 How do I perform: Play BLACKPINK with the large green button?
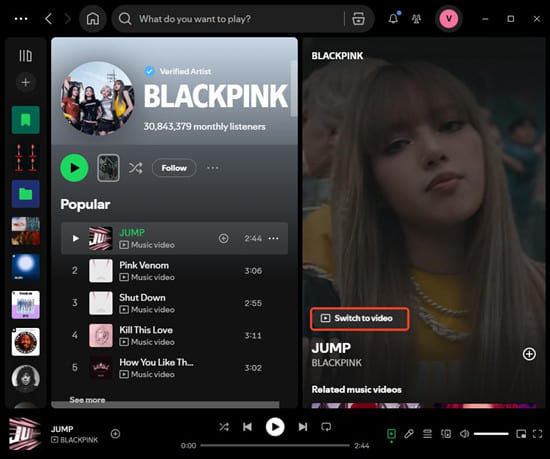[x=74, y=168]
